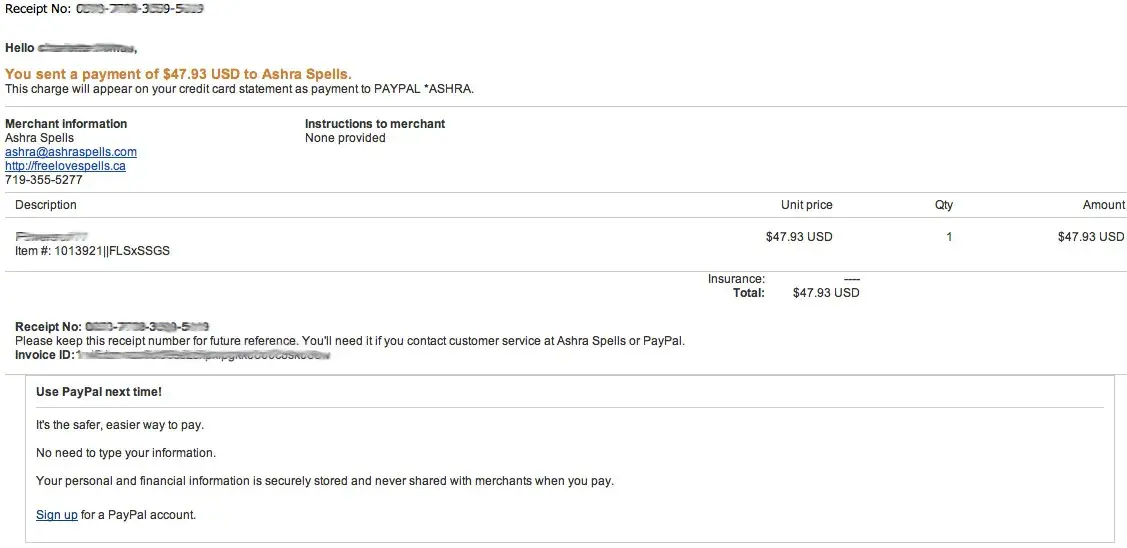
Task: Click the Invoice ID label
Action: pos(44,355)
